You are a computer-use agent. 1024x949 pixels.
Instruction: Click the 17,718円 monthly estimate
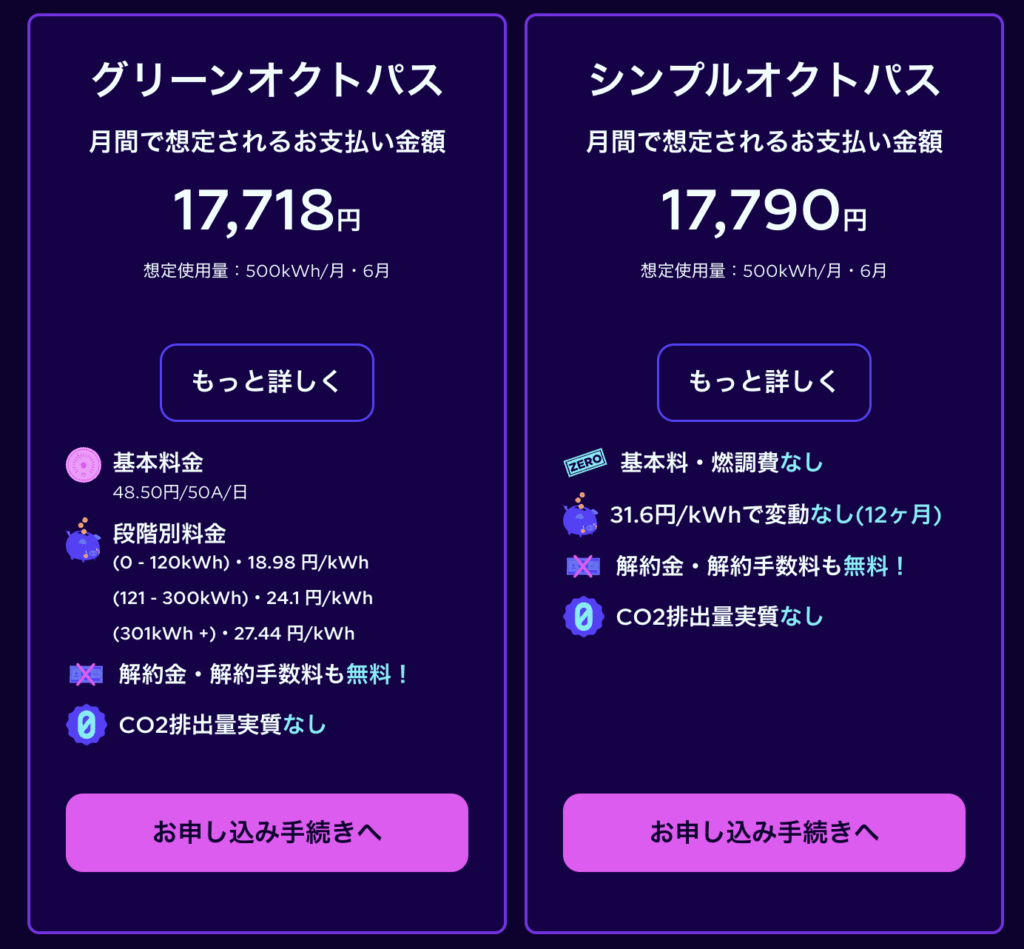(267, 210)
